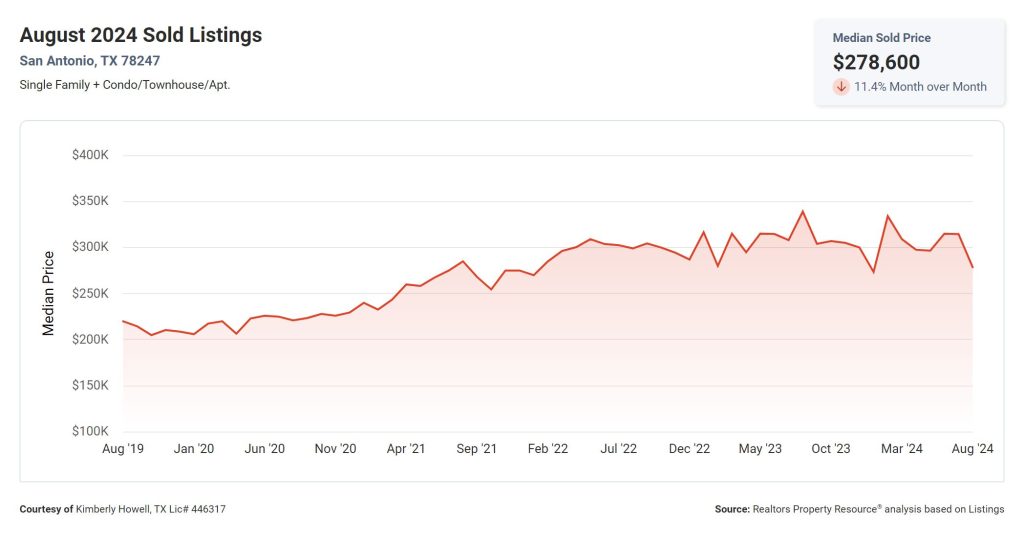
Task: Click the Mar '24 x-axis label
Action: point(901,449)
